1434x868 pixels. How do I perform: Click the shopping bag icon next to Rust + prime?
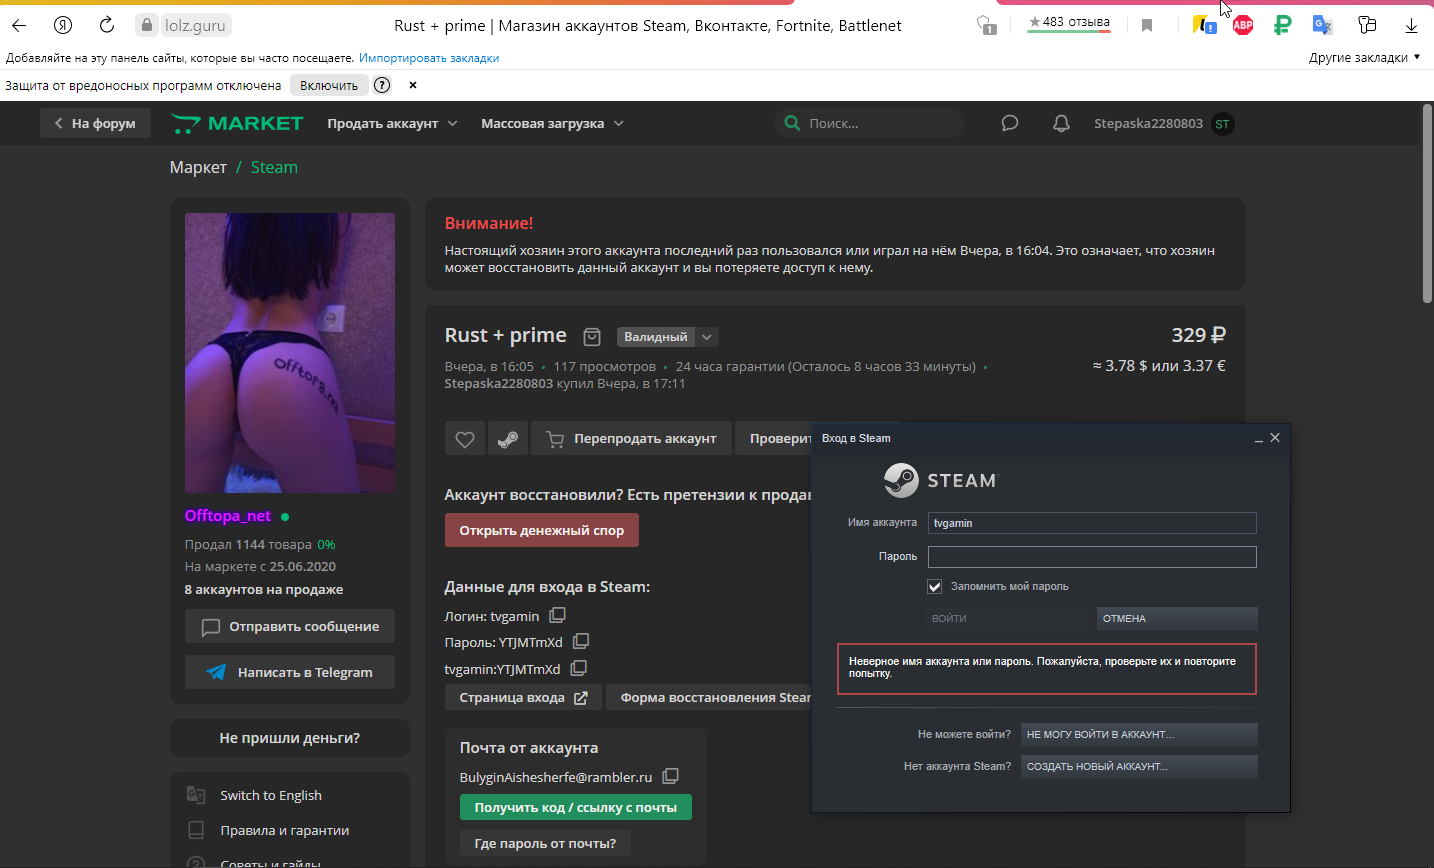click(x=592, y=336)
